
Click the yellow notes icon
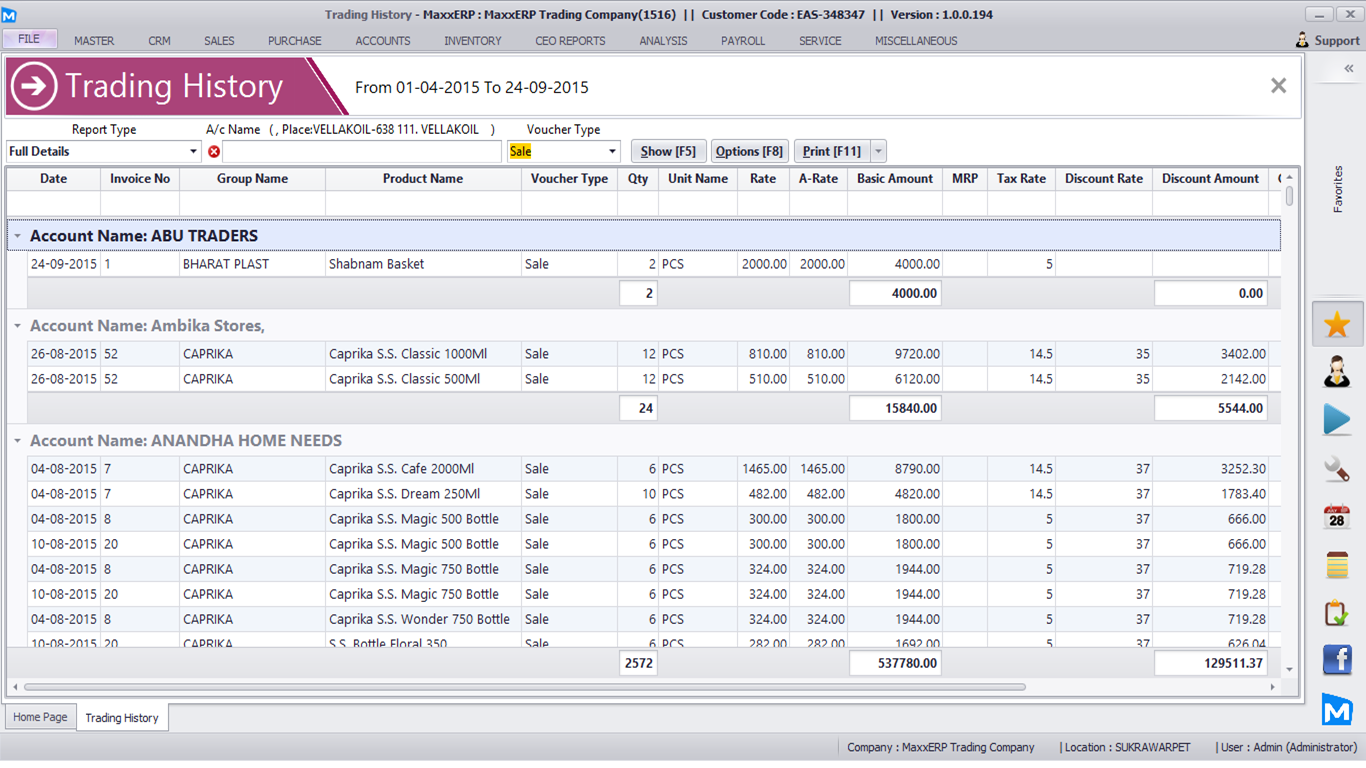pyautogui.click(x=1337, y=565)
